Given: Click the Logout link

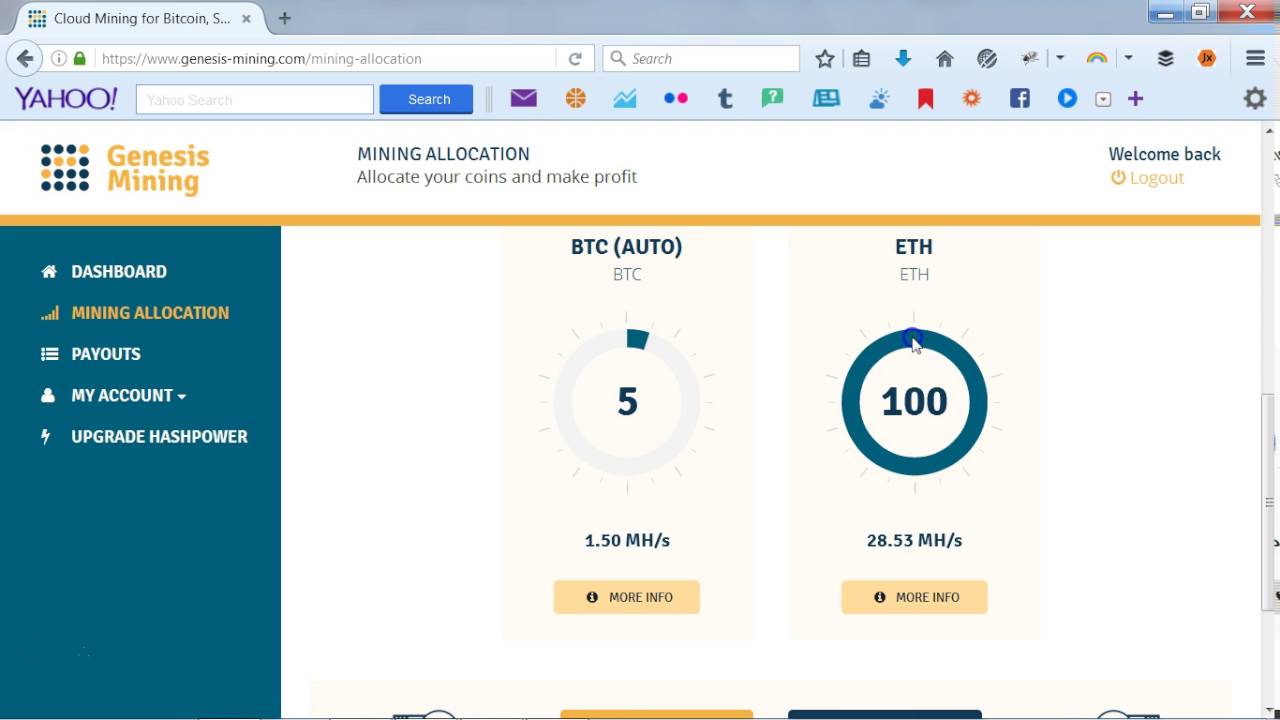Looking at the screenshot, I should (1147, 178).
